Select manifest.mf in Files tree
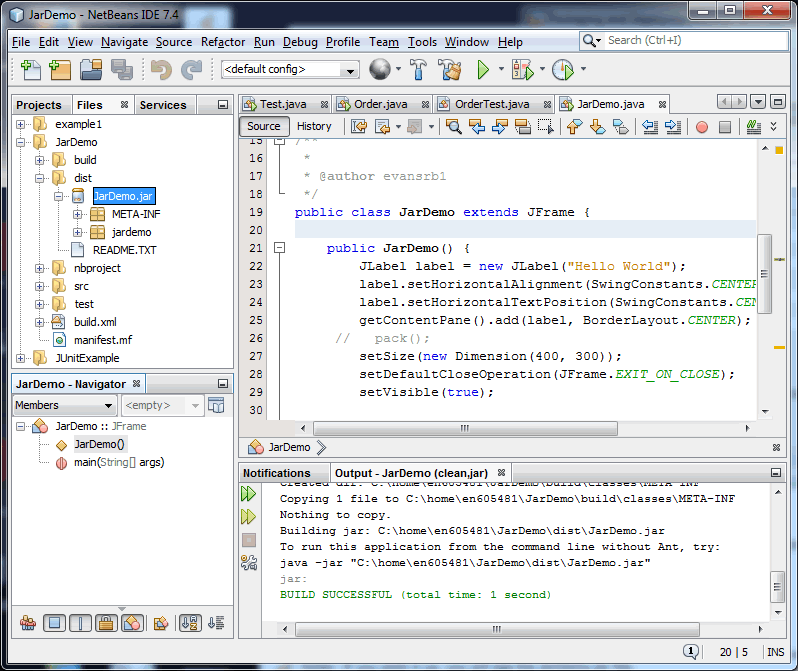 pos(103,340)
